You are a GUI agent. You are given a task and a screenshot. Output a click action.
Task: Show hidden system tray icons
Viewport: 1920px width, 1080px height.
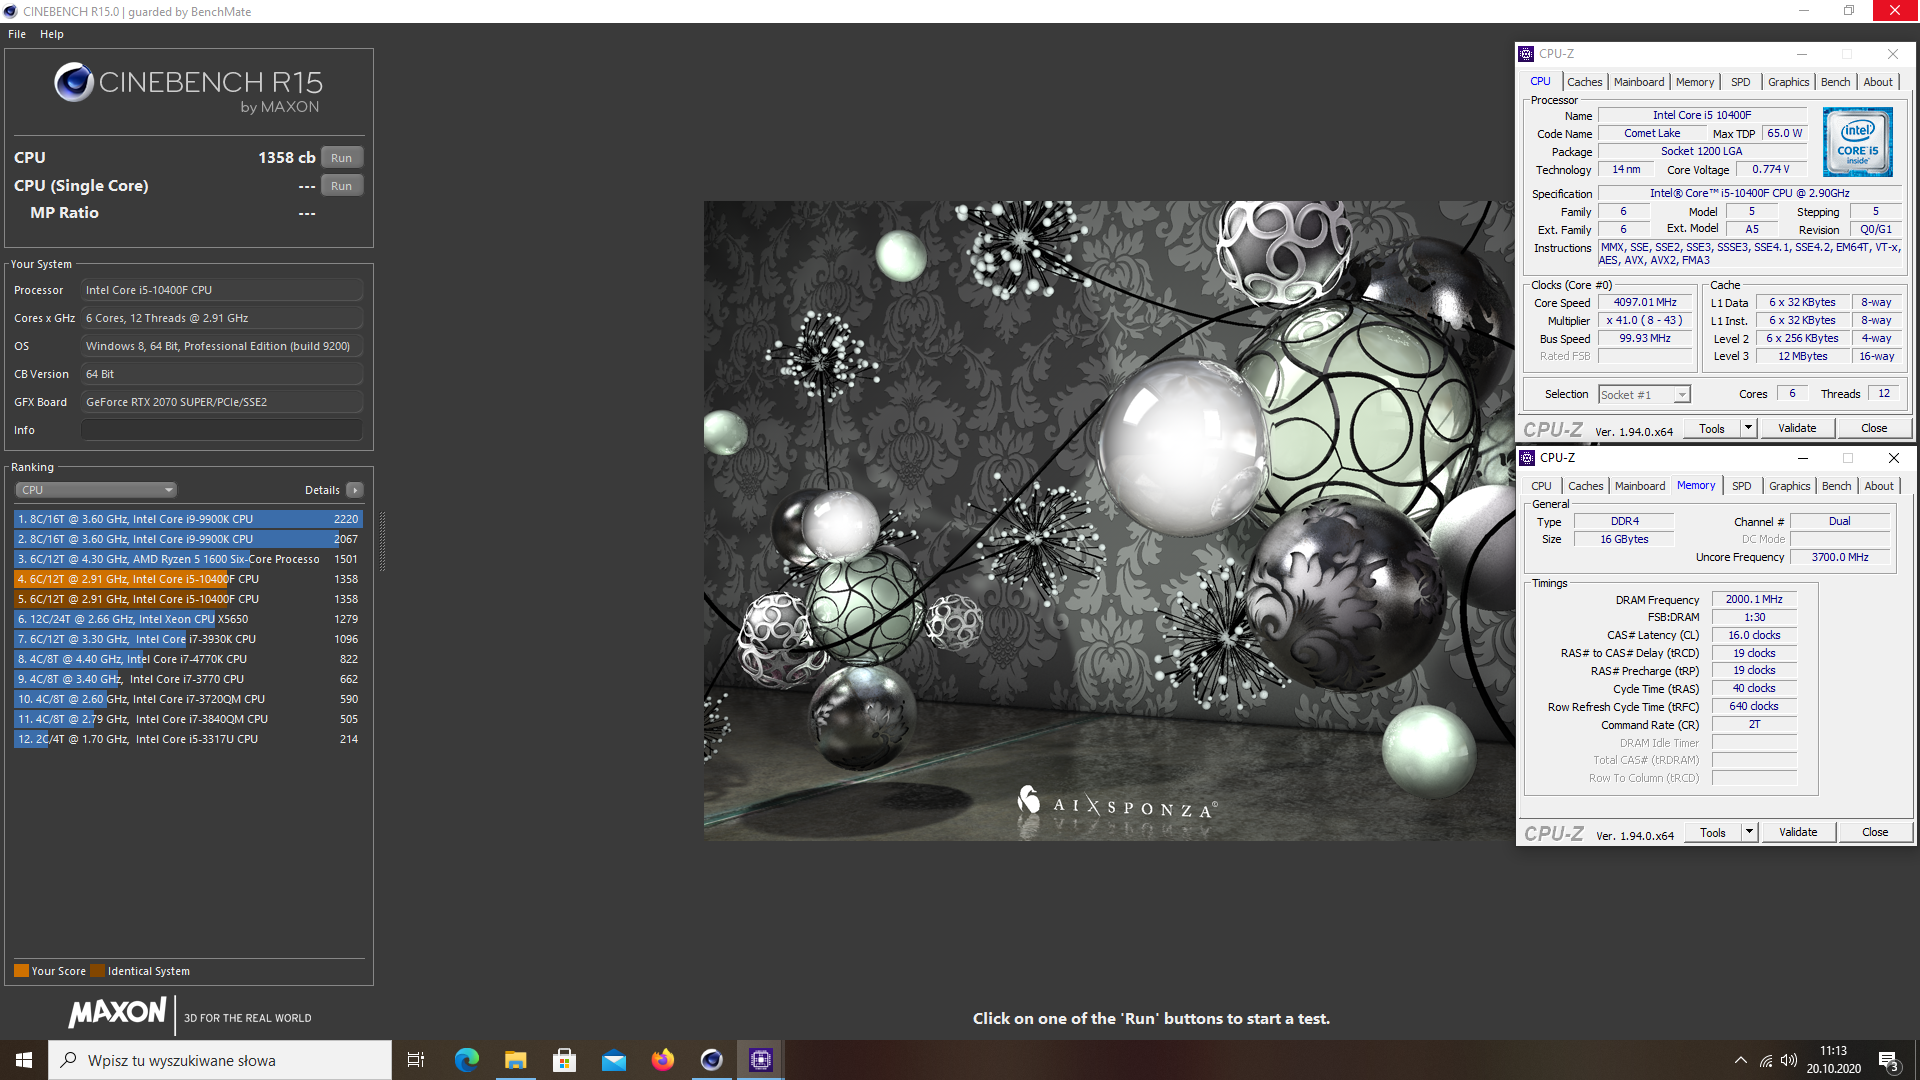(1741, 1060)
